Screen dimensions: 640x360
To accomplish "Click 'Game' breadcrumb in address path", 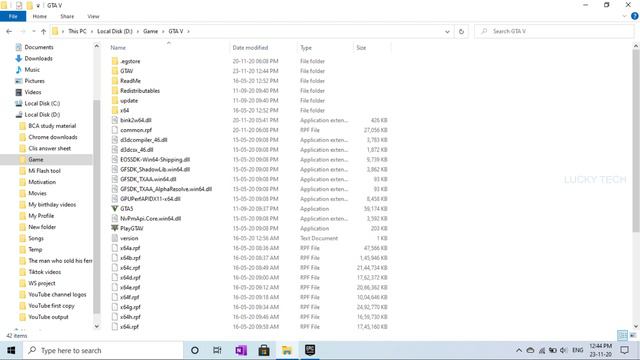I will [150, 31].
